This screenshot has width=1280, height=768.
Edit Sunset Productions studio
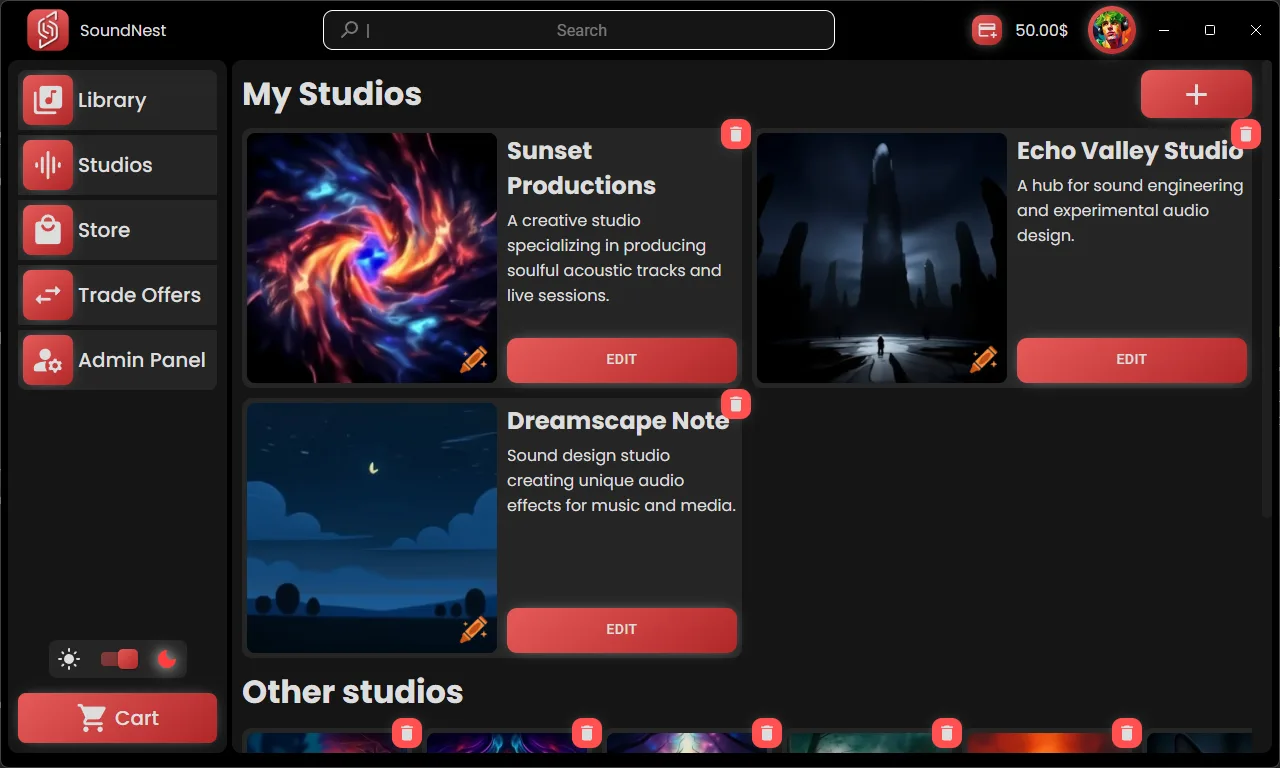[x=622, y=360]
